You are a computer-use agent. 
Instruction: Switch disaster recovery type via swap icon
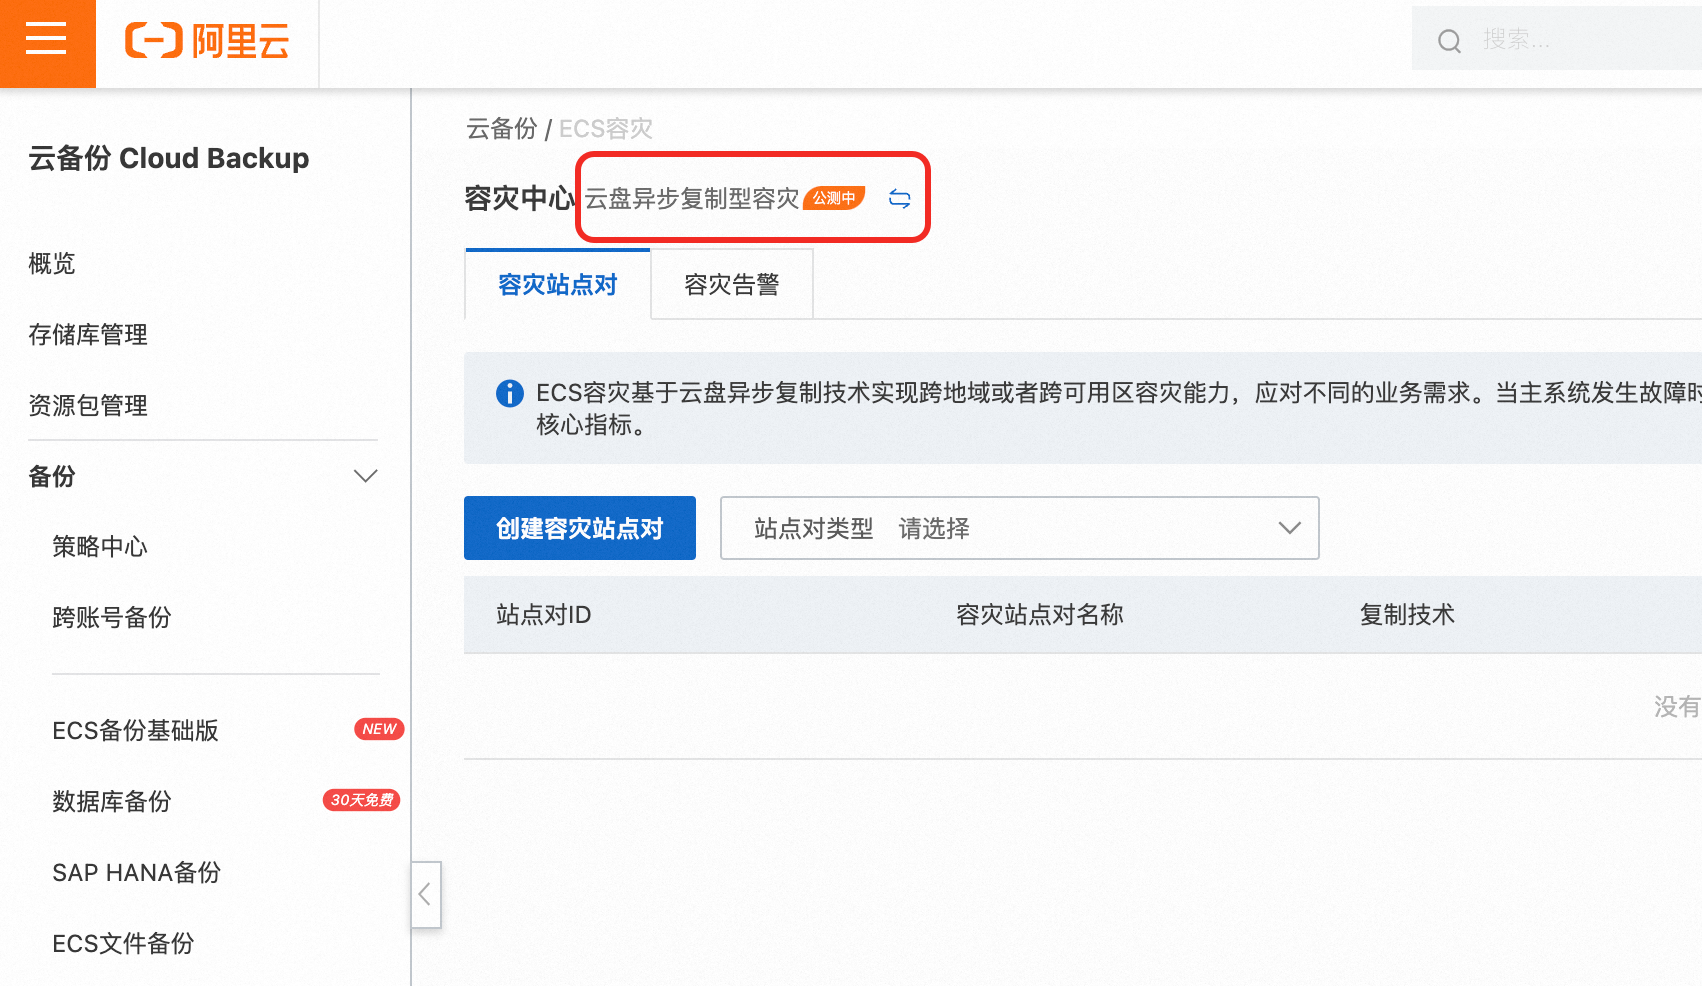[x=900, y=199]
